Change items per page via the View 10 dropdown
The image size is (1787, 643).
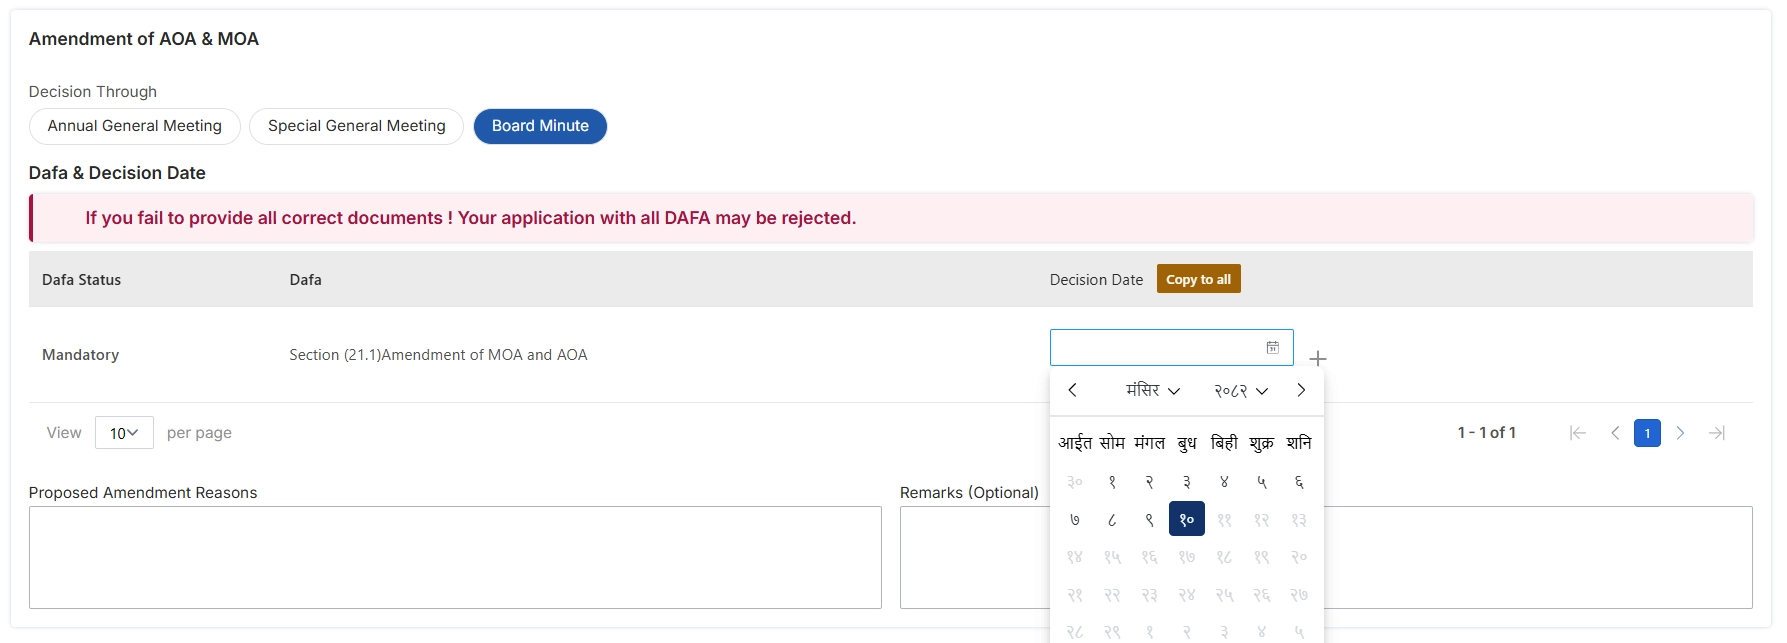(x=124, y=432)
